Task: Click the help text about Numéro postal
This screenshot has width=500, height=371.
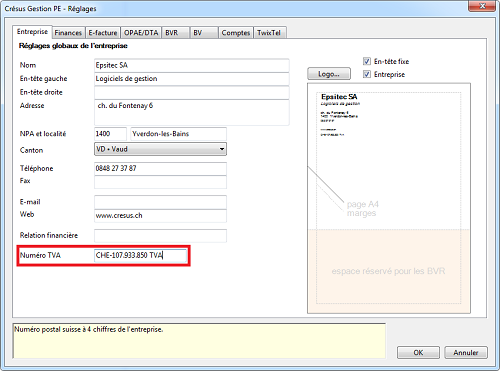Action: [x=89, y=329]
